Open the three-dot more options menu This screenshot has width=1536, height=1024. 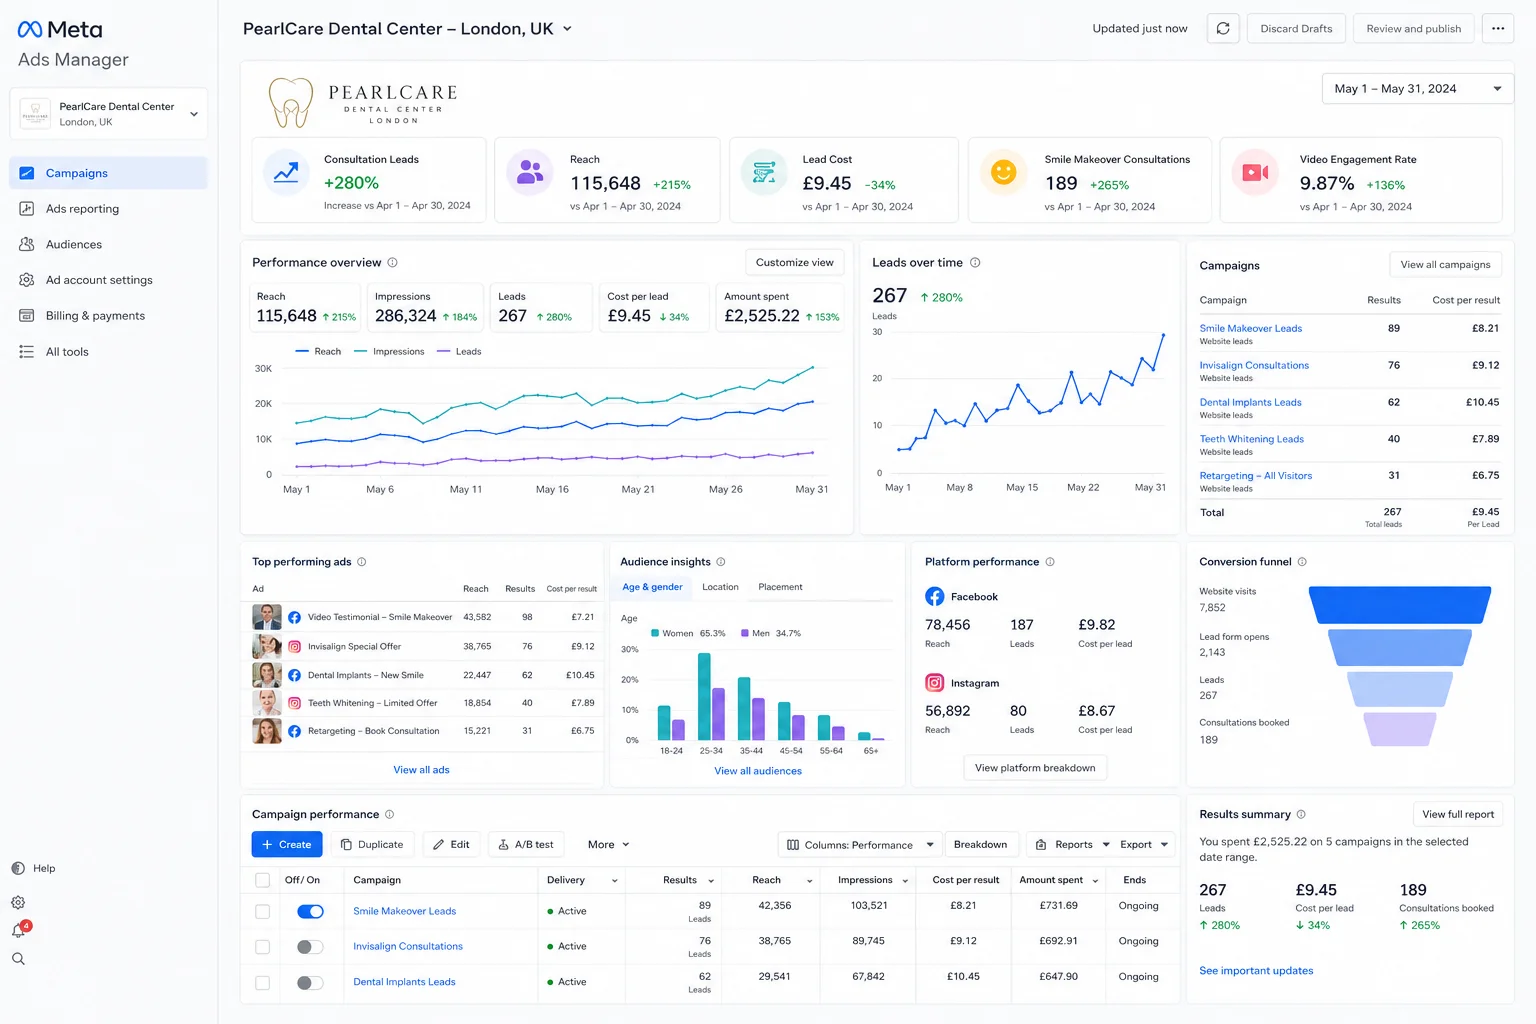[x=1497, y=29]
